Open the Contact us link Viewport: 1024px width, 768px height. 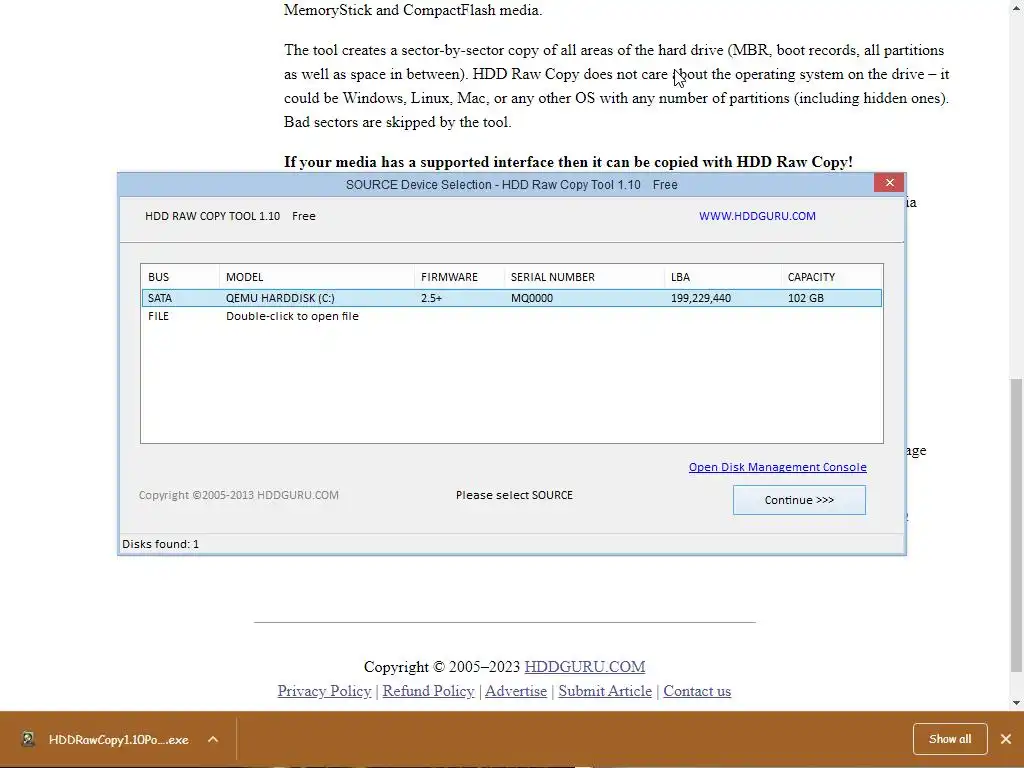tap(697, 691)
